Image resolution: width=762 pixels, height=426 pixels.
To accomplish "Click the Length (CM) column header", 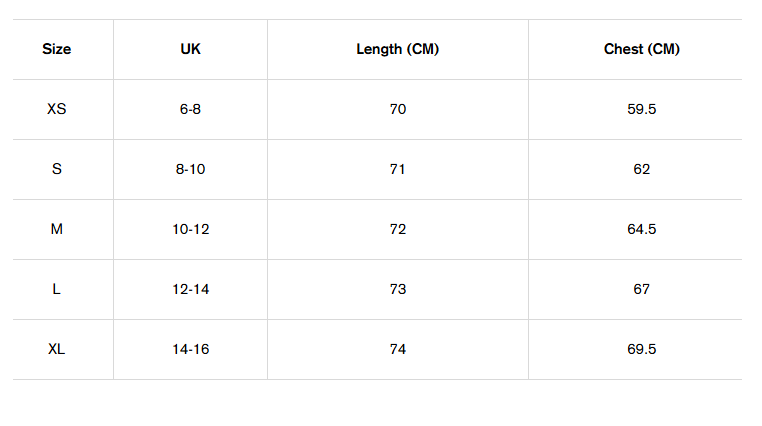I will click(x=397, y=49).
